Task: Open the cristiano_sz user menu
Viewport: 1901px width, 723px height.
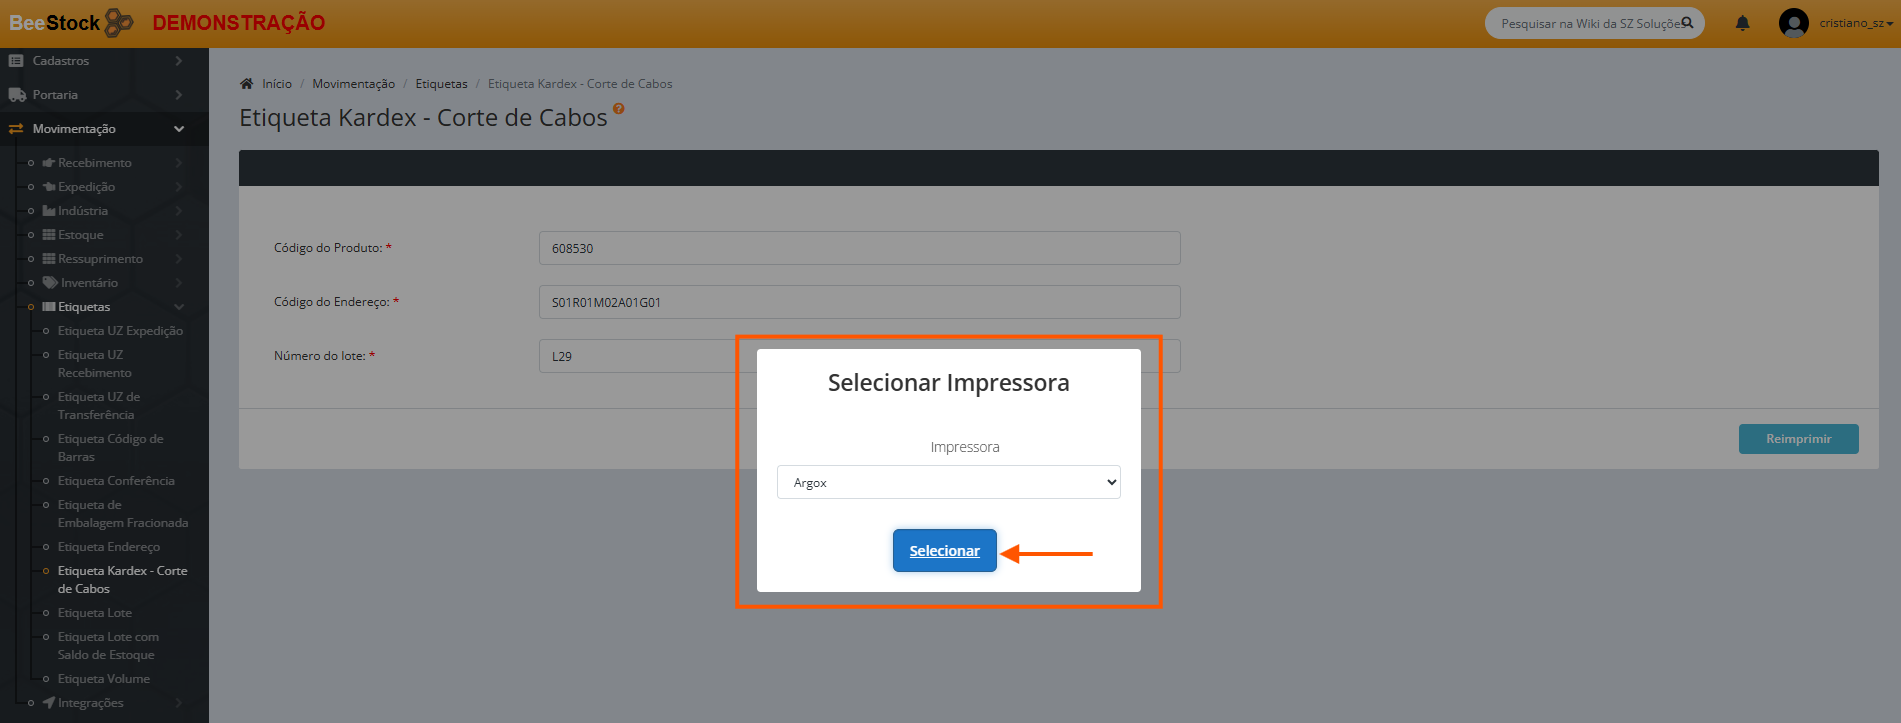Action: click(x=1855, y=23)
